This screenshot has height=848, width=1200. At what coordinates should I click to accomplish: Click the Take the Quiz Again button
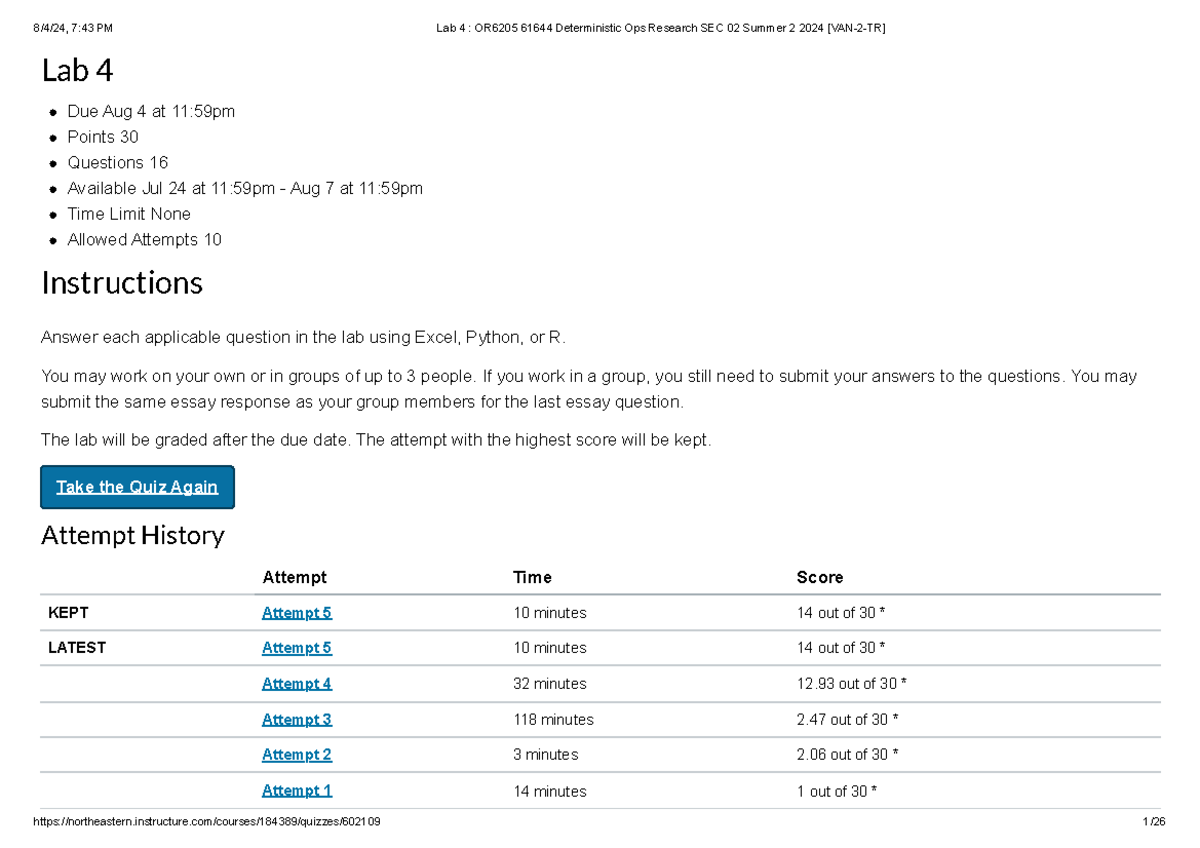point(137,487)
